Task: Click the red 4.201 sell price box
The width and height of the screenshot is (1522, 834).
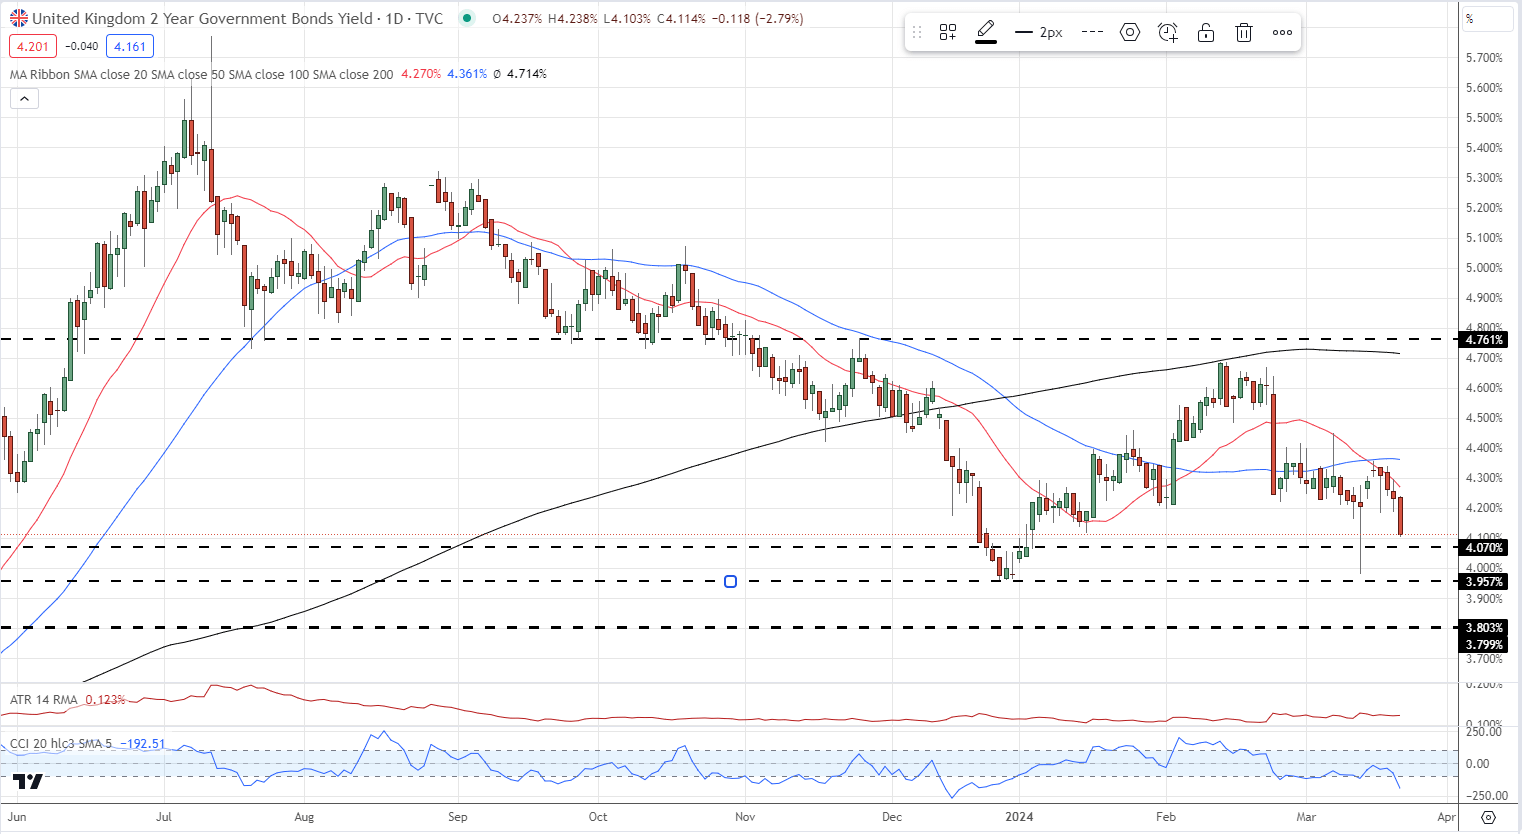Action: click(x=33, y=46)
